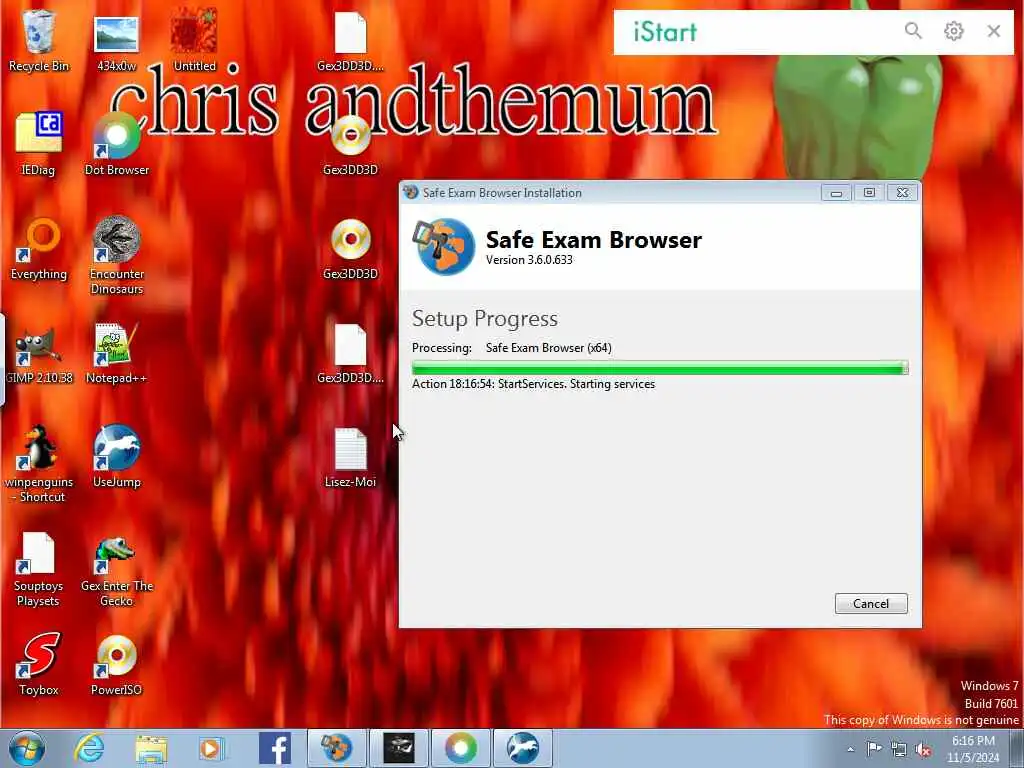The height and width of the screenshot is (768, 1024).
Task: Close the iStart search bar
Action: click(x=994, y=31)
